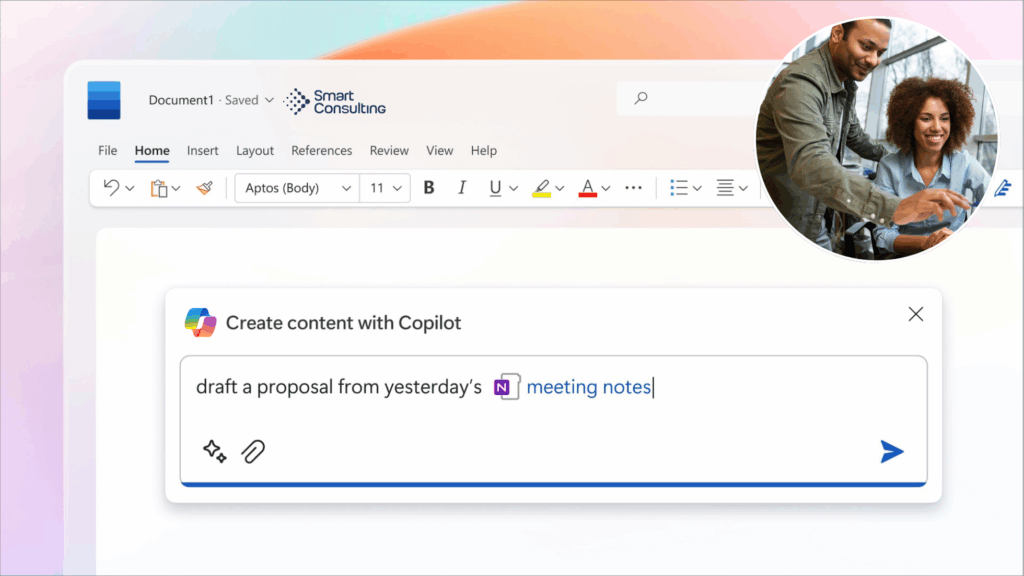This screenshot has height=576, width=1024.
Task: Click the Paste clipboard icon
Action: (x=158, y=188)
